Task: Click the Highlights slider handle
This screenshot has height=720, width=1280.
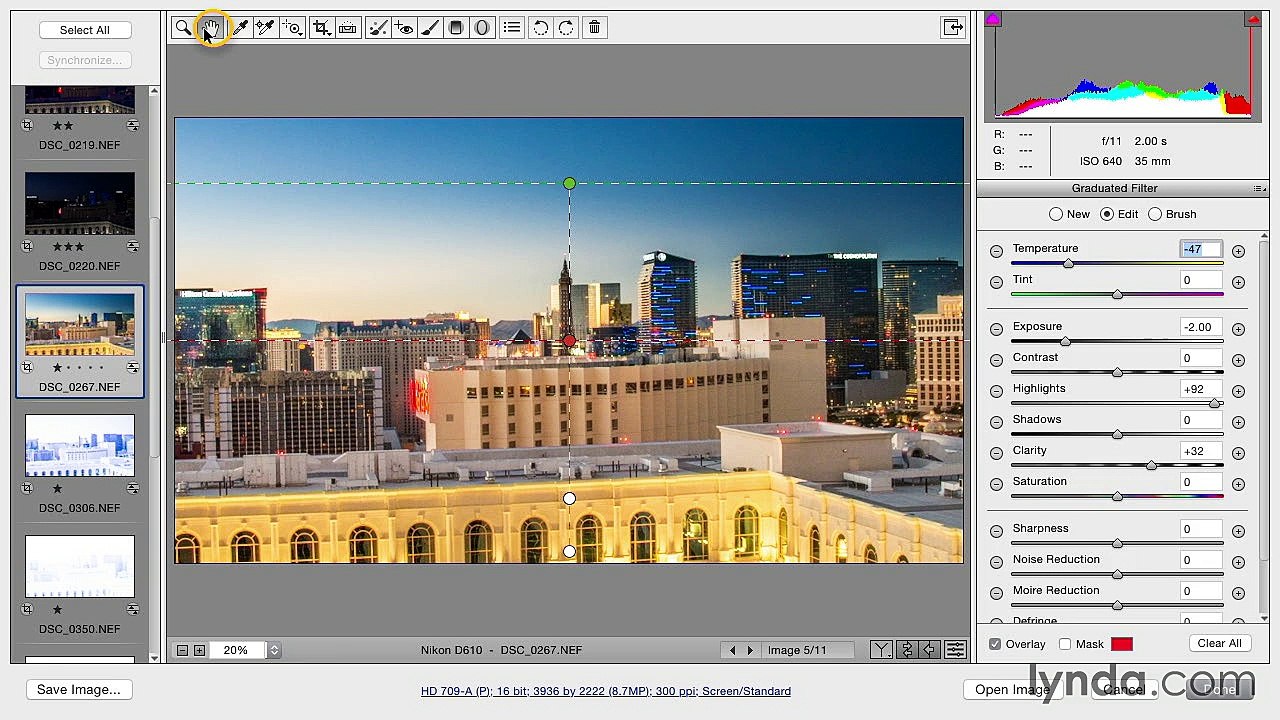Action: point(1215,403)
